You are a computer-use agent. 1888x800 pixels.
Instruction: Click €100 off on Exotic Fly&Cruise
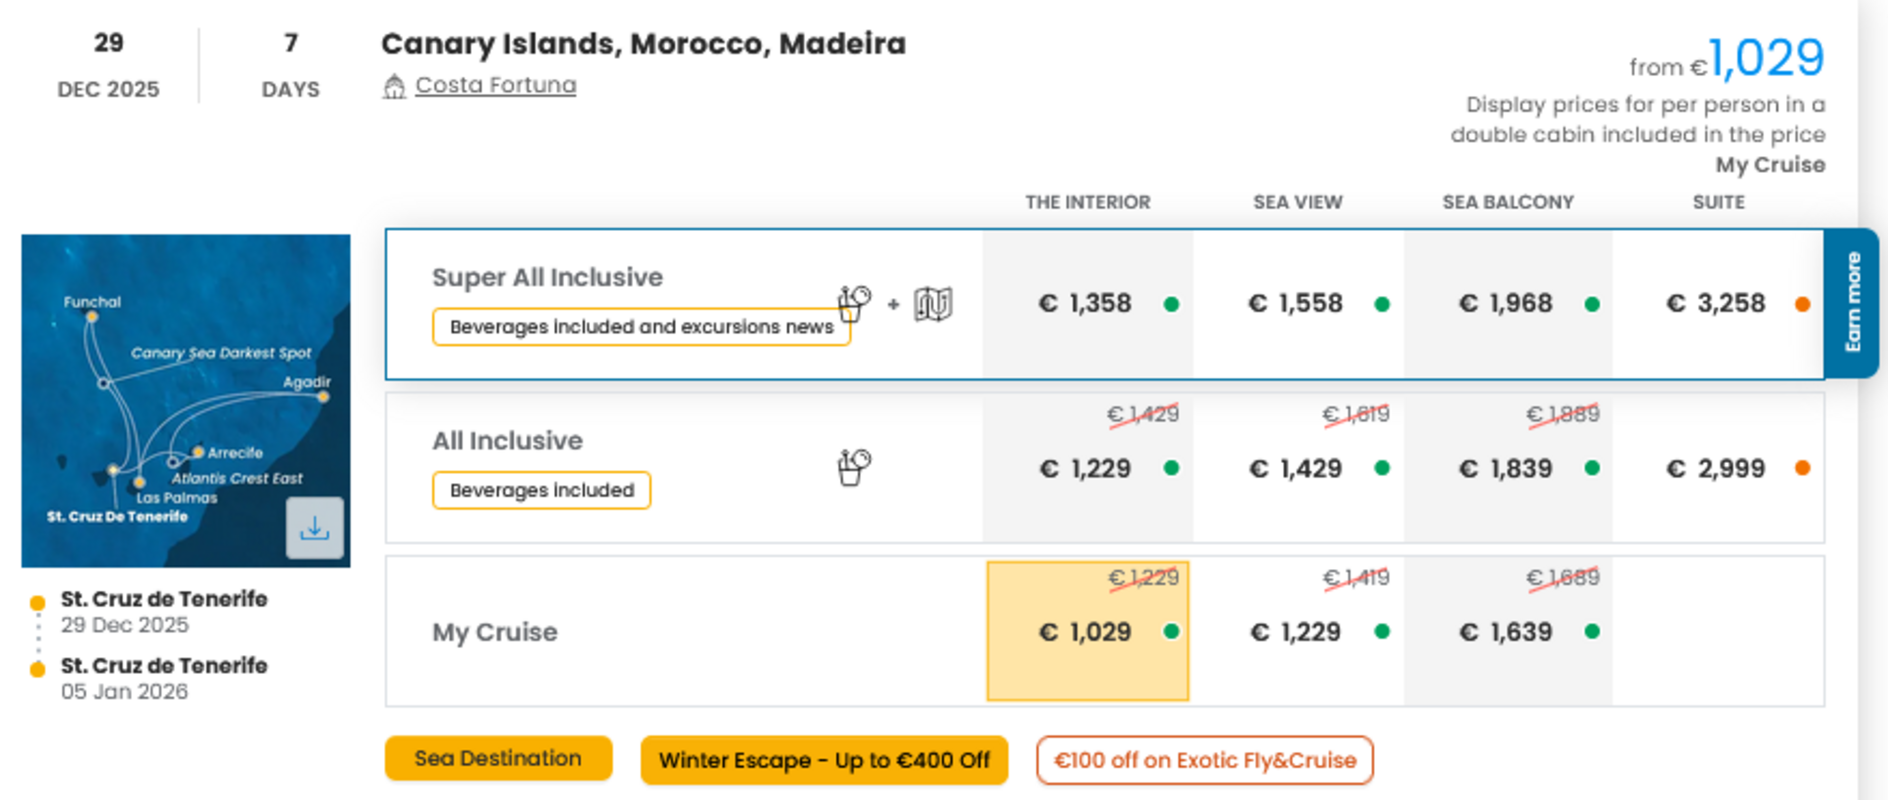(1205, 760)
